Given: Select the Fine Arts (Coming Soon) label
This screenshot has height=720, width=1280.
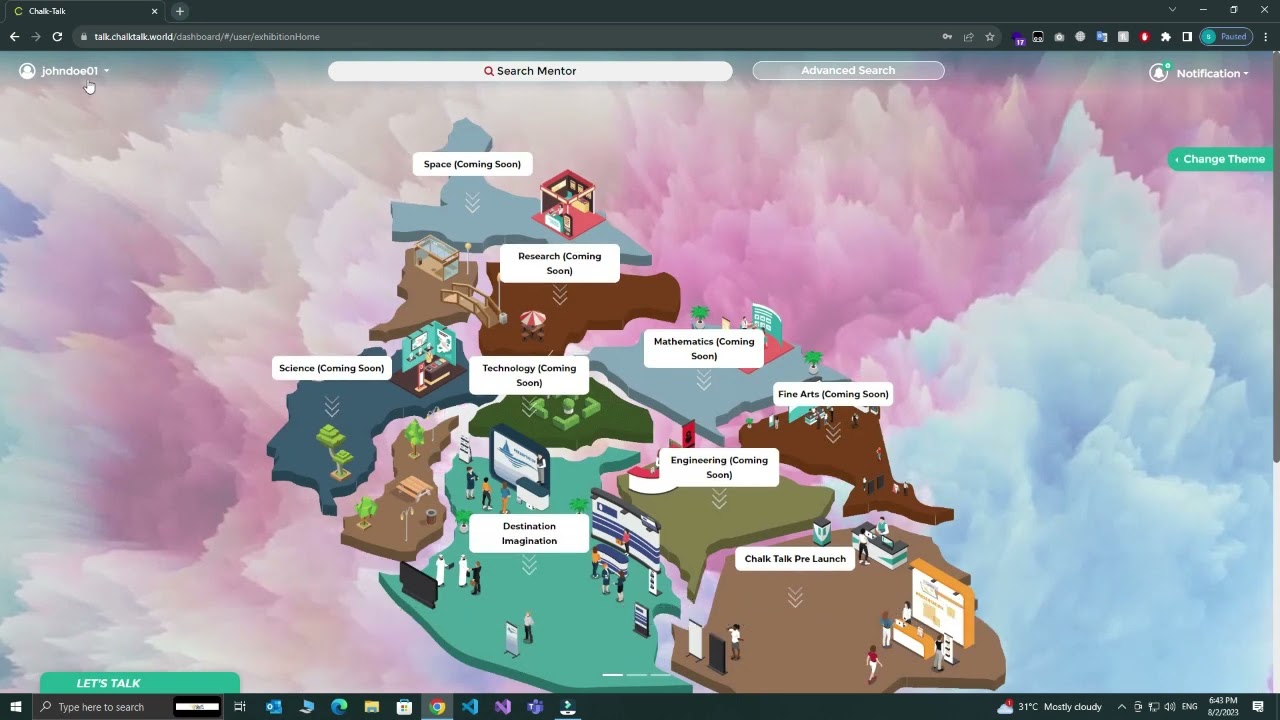Looking at the screenshot, I should (833, 394).
